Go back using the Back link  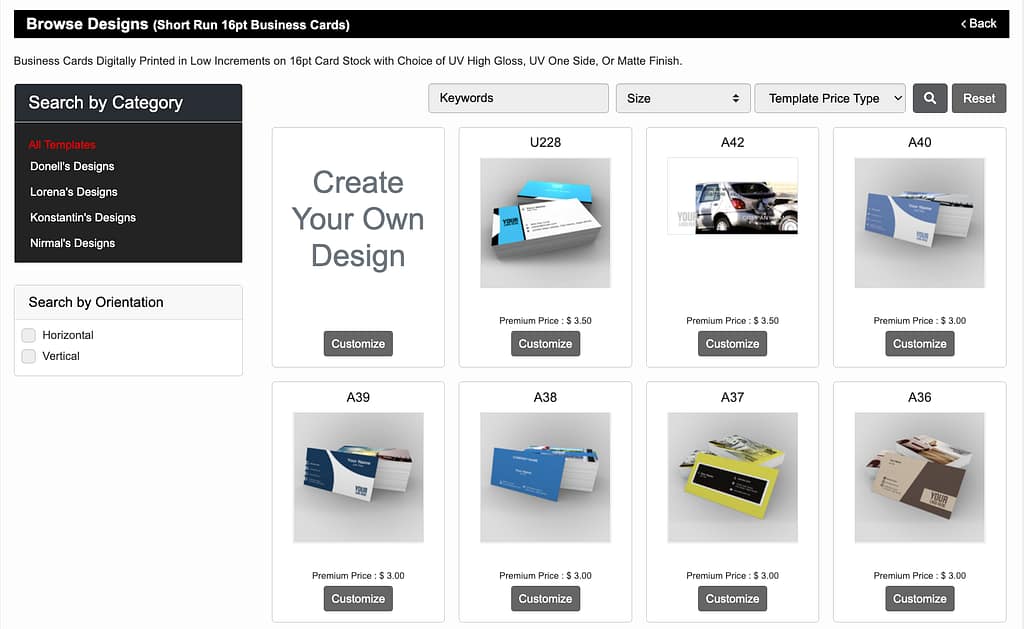point(978,23)
